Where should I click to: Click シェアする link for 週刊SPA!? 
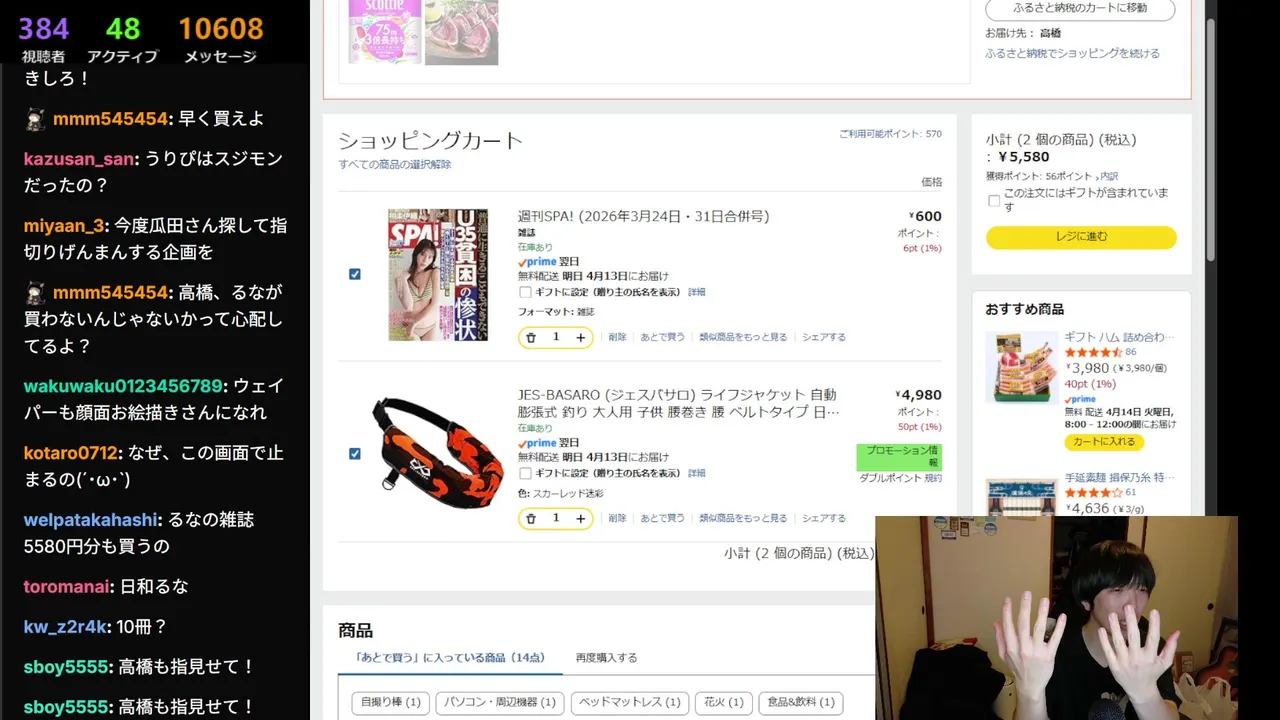(824, 338)
